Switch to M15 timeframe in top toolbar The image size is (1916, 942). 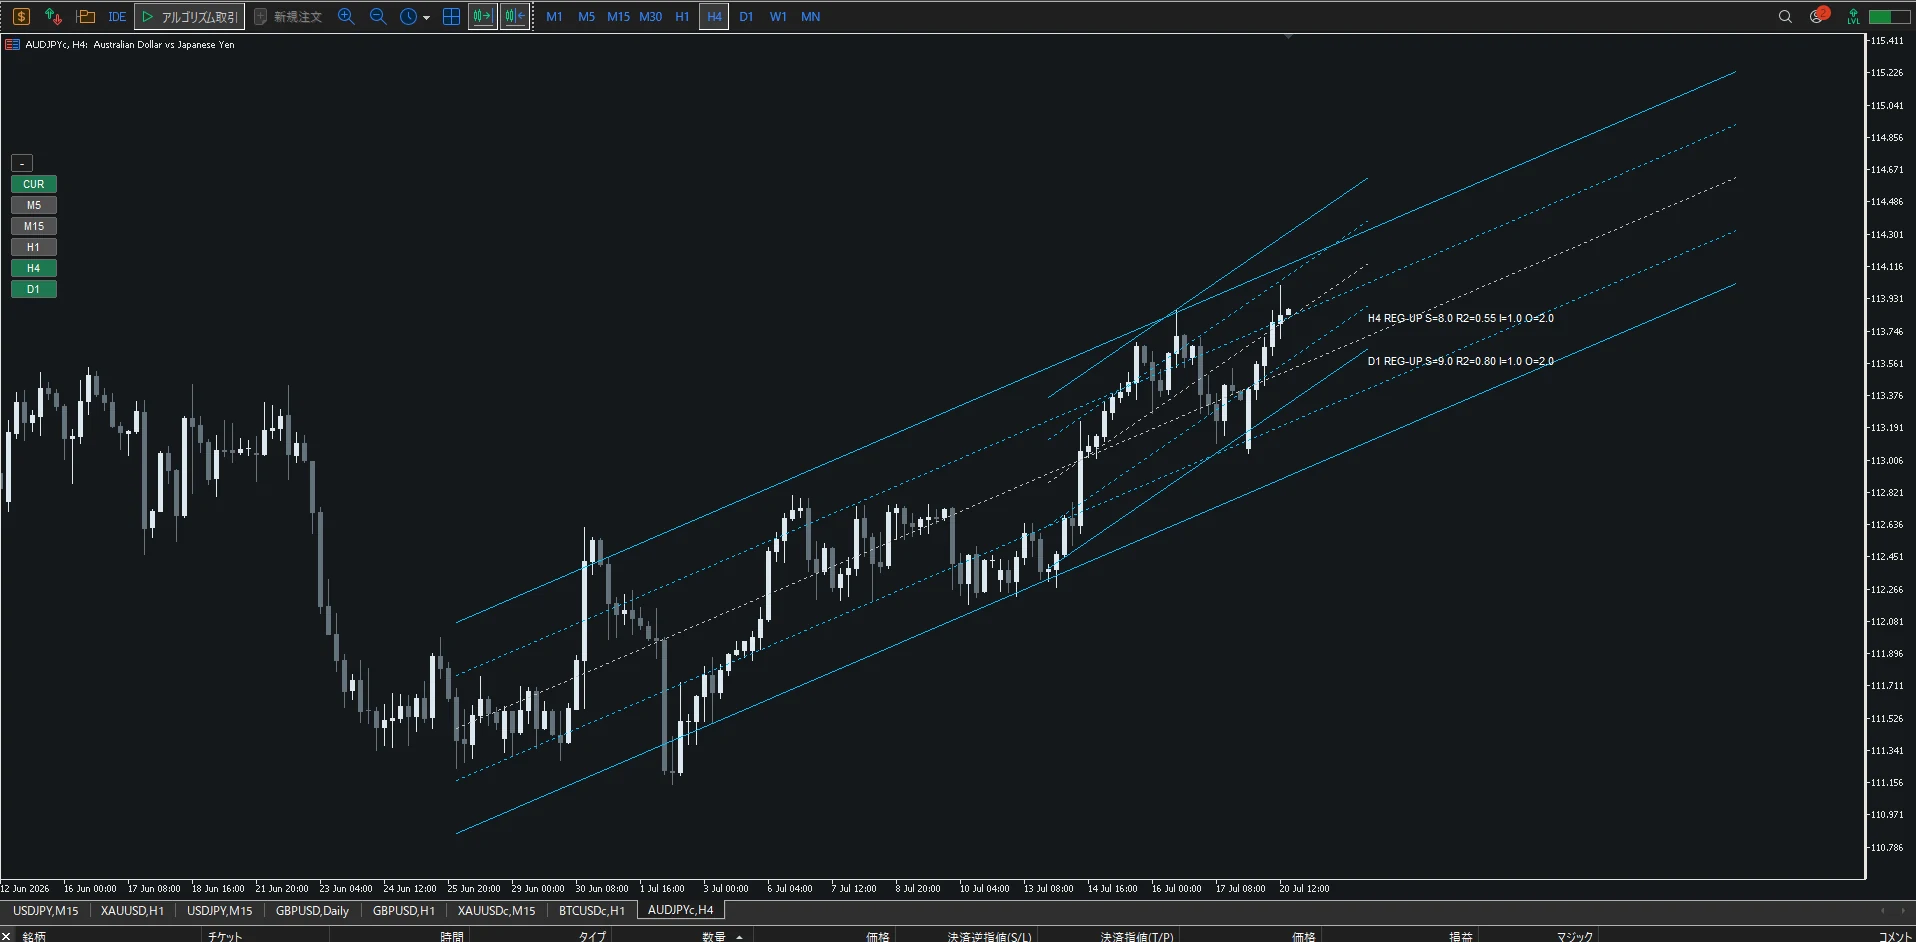(x=618, y=17)
